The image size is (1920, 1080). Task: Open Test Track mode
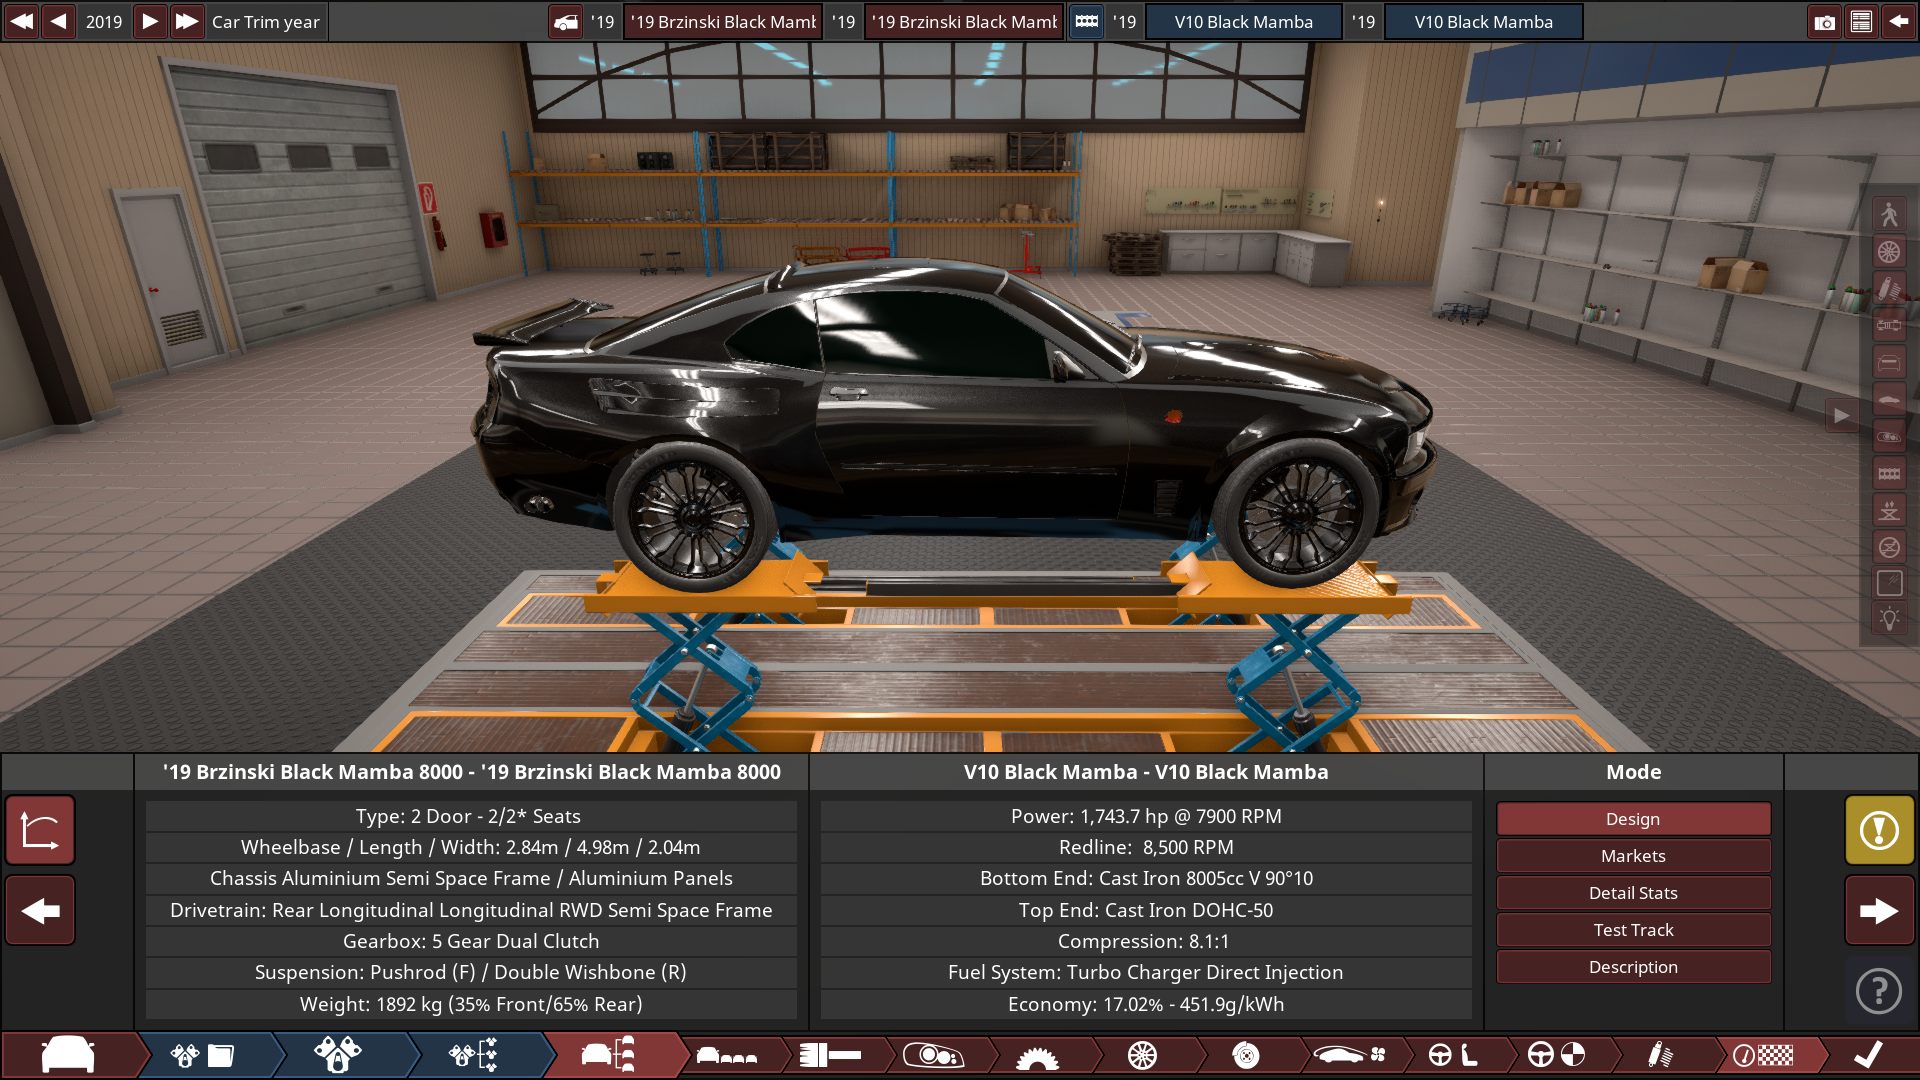tap(1633, 930)
